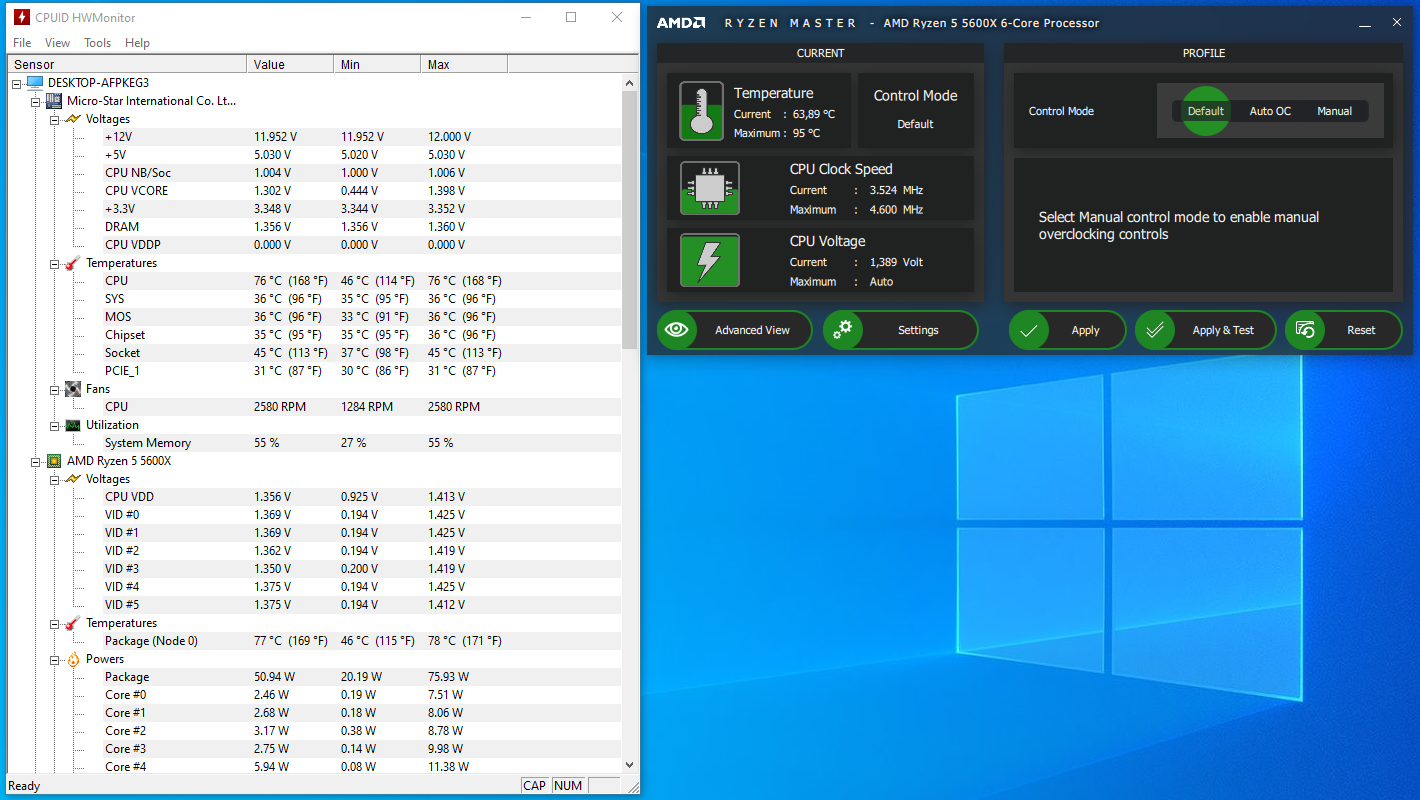
Task: Click scrollbar down arrow in HWMonitor
Action: coord(630,765)
